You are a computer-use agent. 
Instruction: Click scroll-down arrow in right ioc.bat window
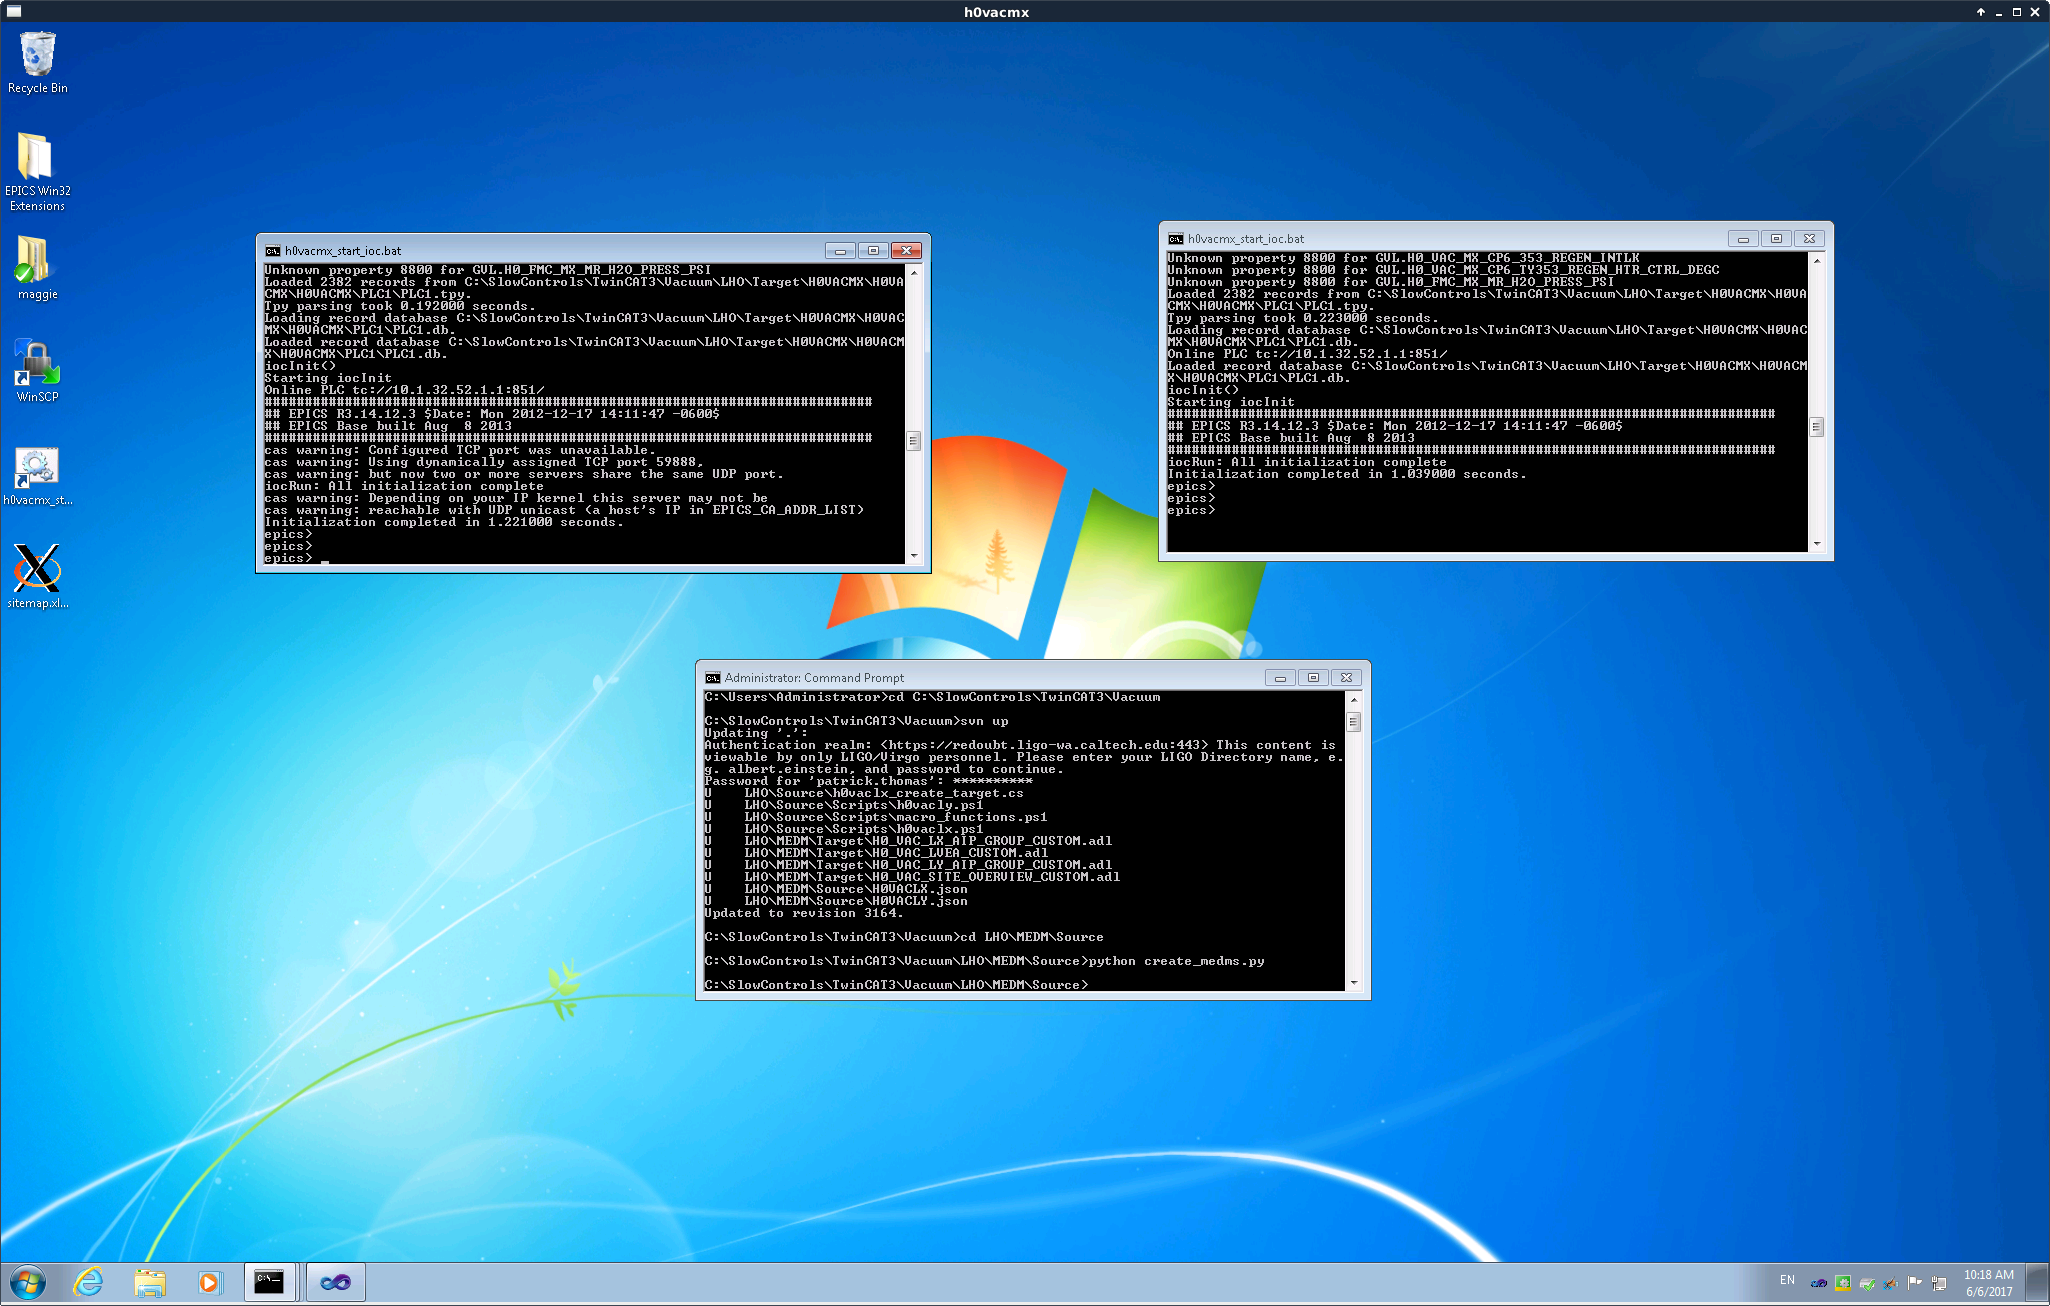click(1816, 544)
